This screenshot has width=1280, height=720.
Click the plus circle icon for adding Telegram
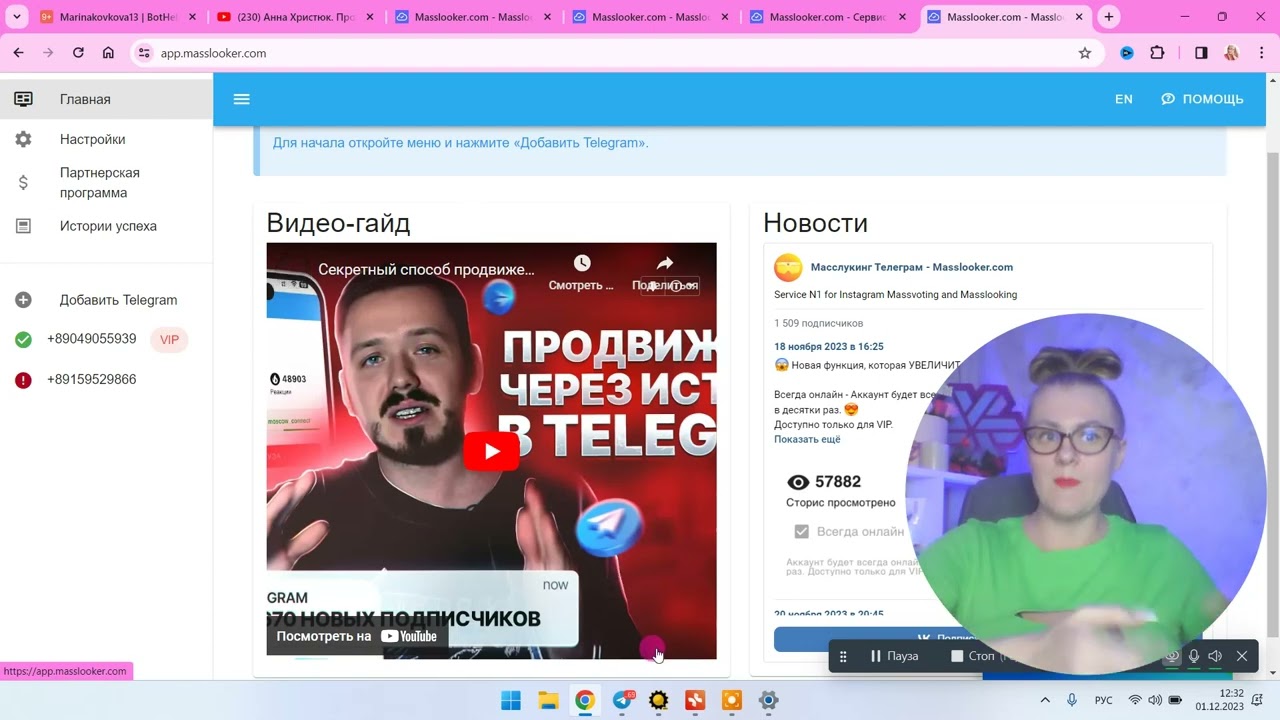click(23, 300)
